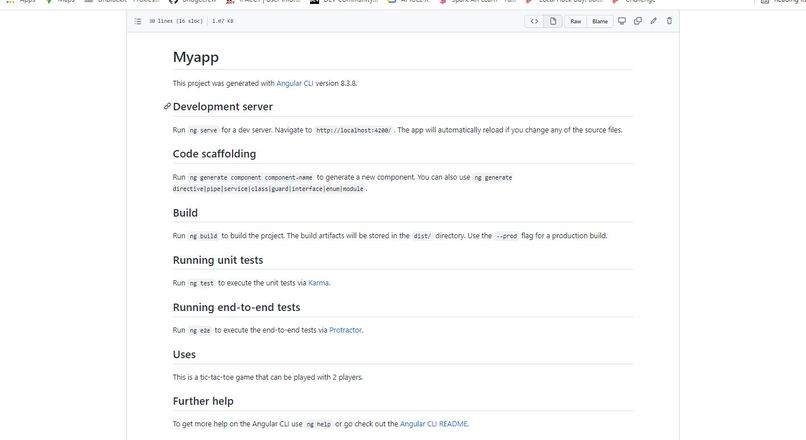
Task: Edit this file with pencil icon
Action: [653, 21]
